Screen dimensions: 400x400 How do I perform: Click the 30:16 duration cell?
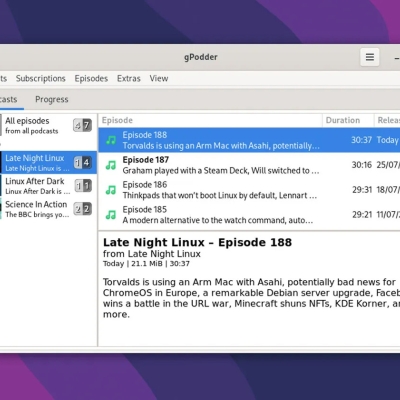362,165
